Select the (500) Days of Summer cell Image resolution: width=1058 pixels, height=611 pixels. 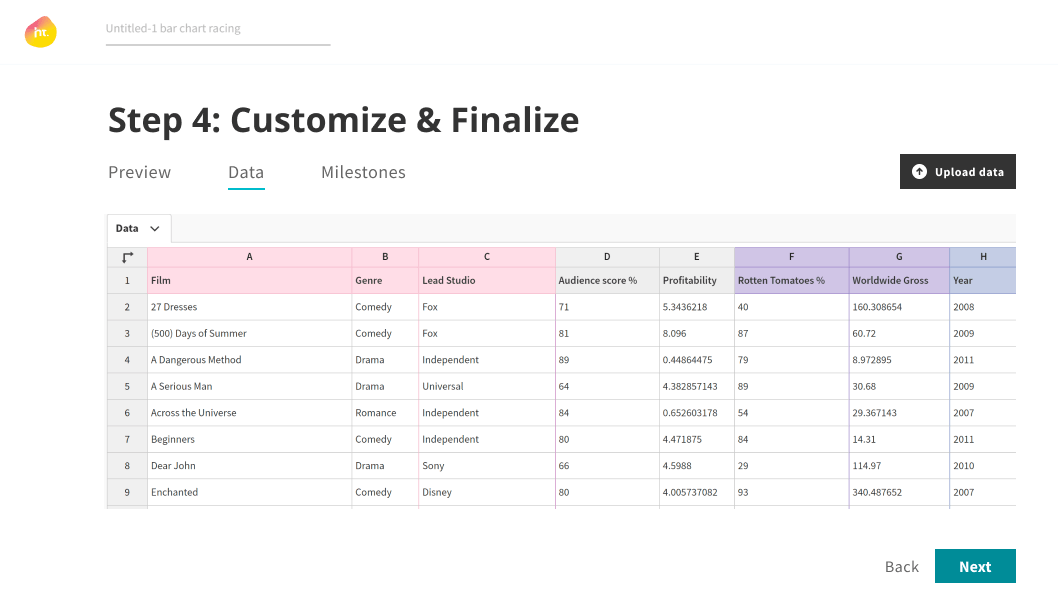(249, 333)
